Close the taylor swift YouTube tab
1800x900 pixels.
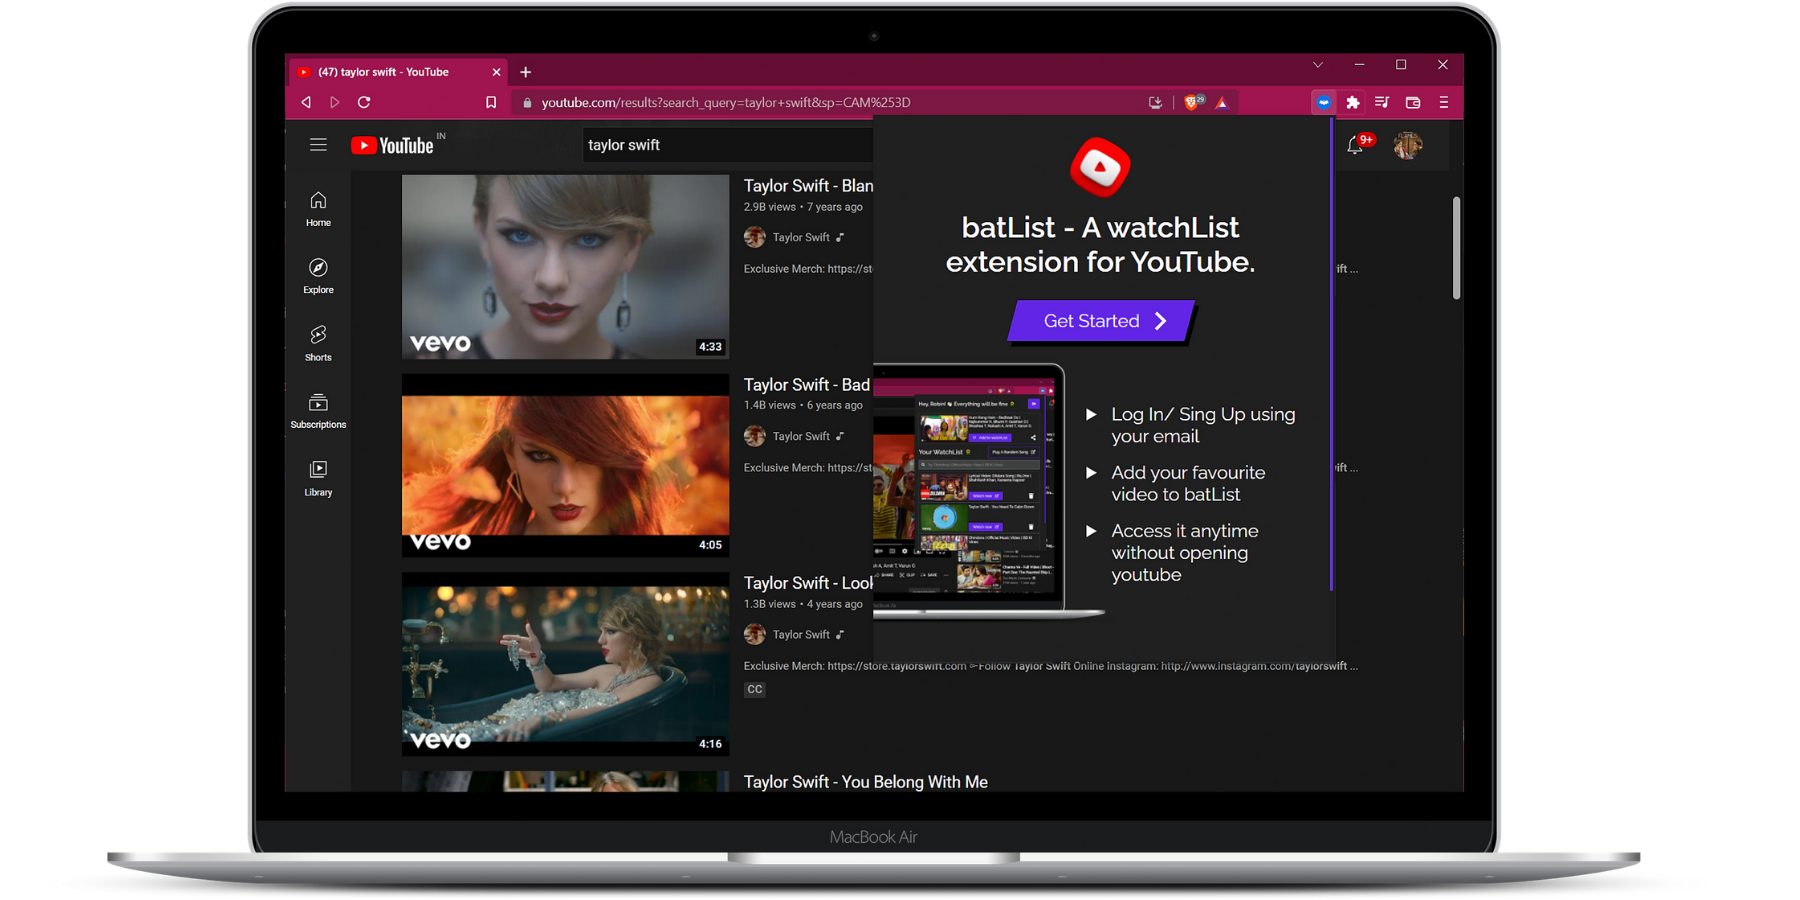[x=496, y=72]
